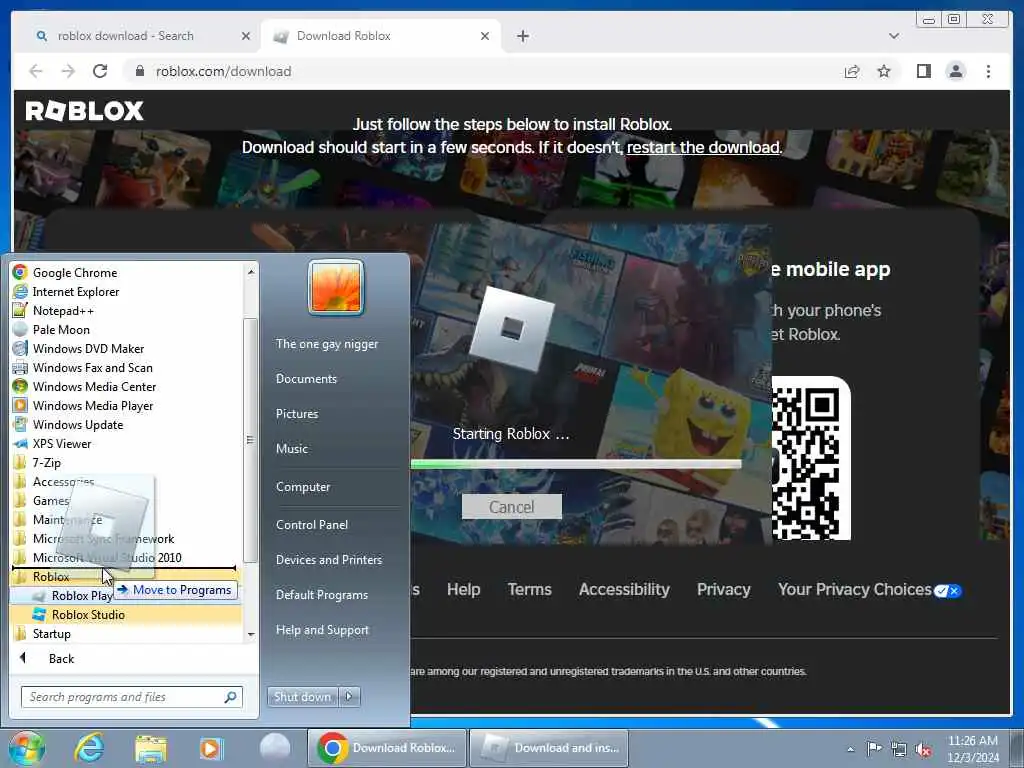1024x768 pixels.
Task: Click the Start menu programs scrollbar
Action: pos(250,439)
